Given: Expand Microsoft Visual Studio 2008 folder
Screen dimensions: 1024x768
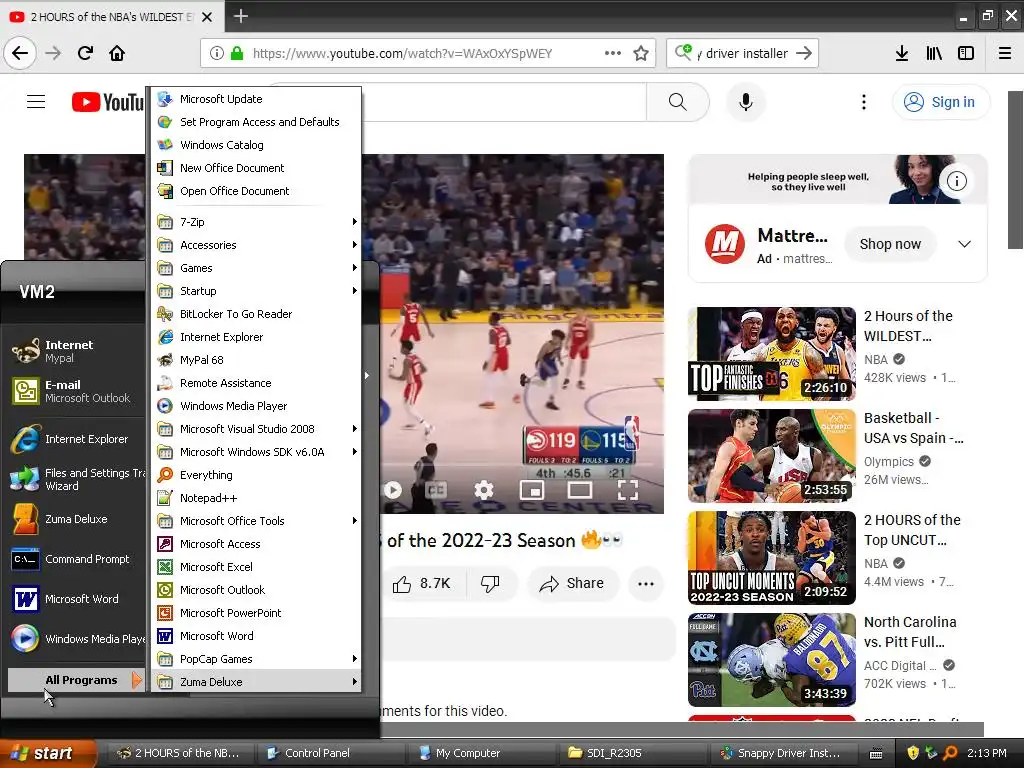Looking at the screenshot, I should coord(256,429).
